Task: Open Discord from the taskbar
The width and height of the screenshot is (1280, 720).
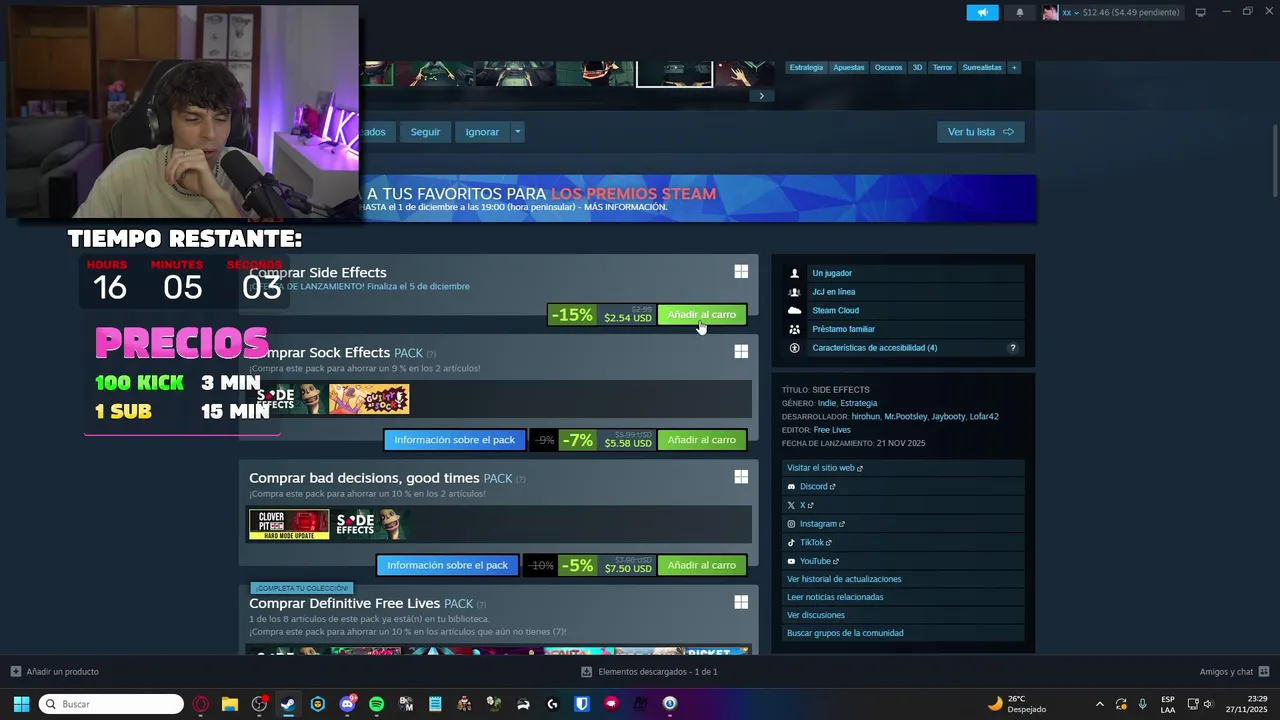Action: (347, 704)
